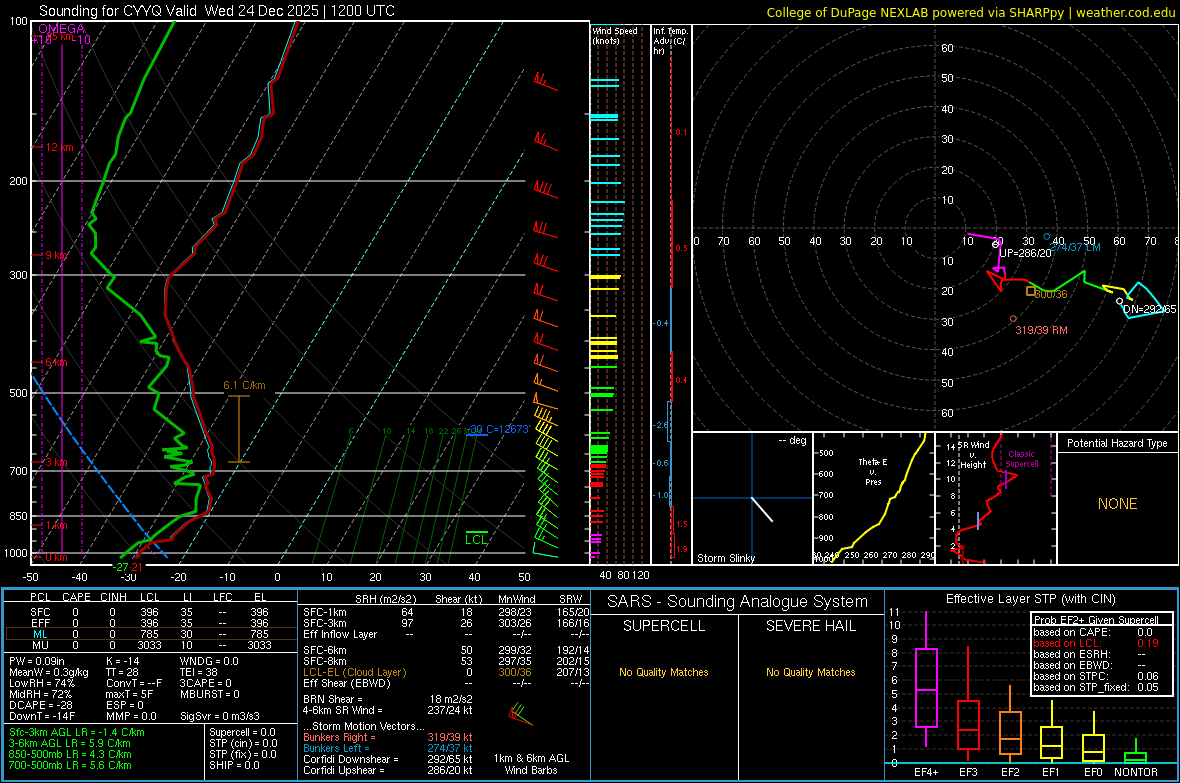Click the orange 300/36 mean wind label
The height and width of the screenshot is (783, 1180).
1051,294
